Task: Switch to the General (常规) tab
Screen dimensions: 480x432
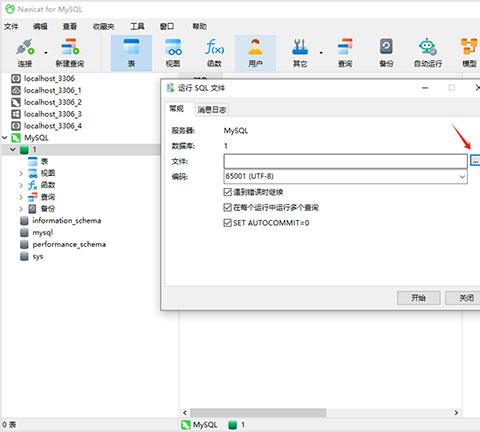Action: click(177, 109)
